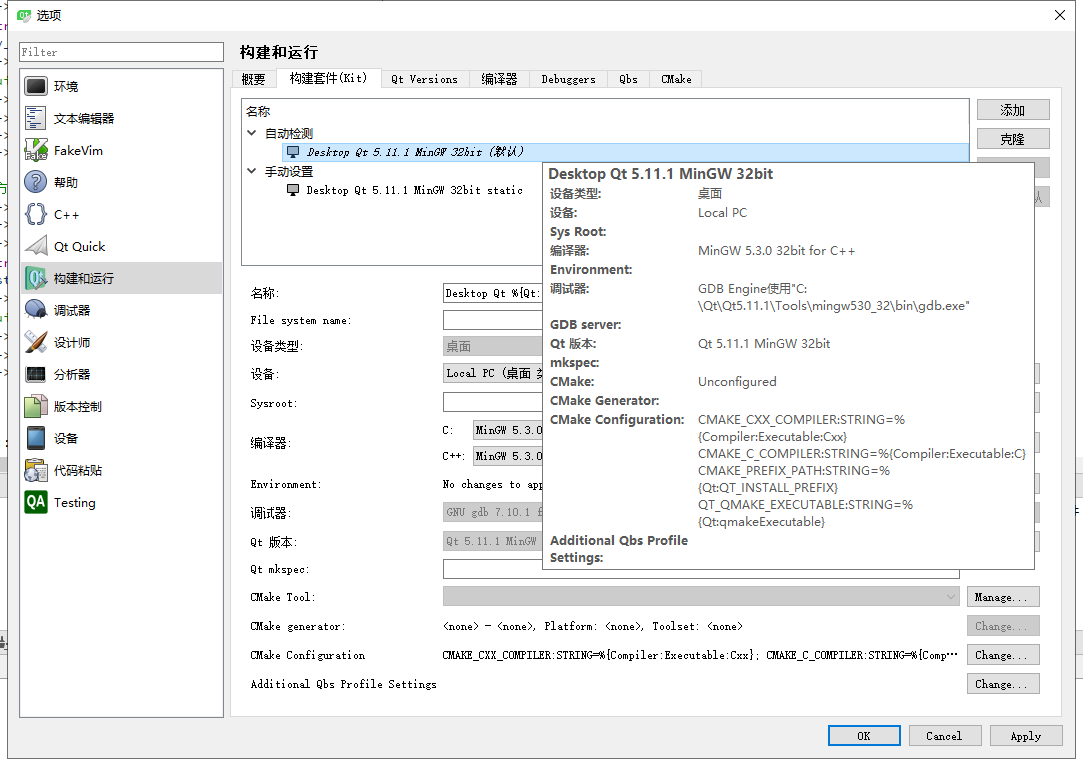
Task: Click the kit 名称 input field
Action: pos(492,293)
